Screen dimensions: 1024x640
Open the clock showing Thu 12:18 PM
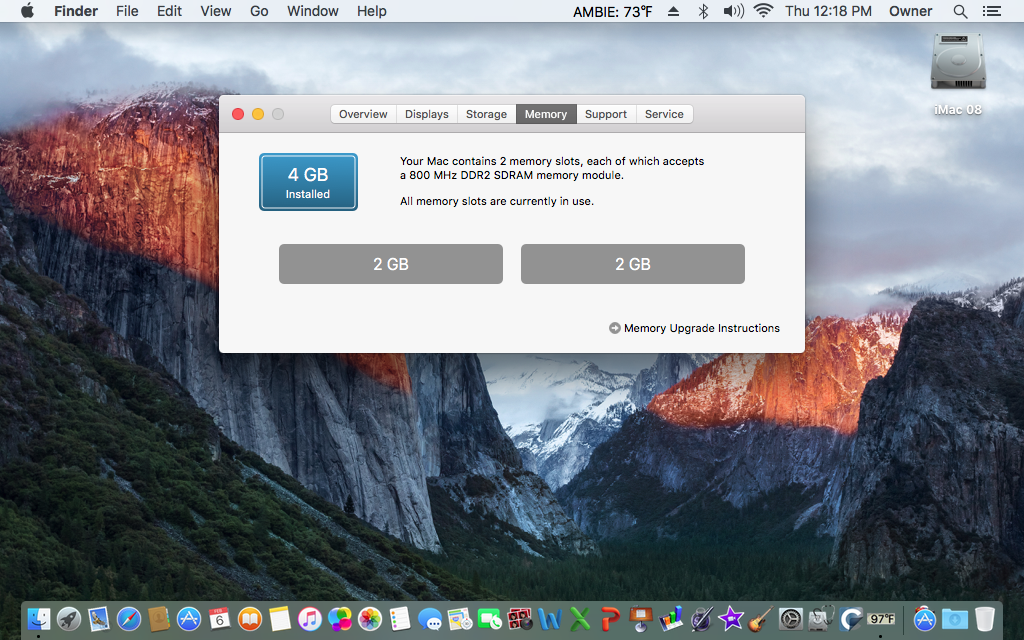[x=828, y=11]
